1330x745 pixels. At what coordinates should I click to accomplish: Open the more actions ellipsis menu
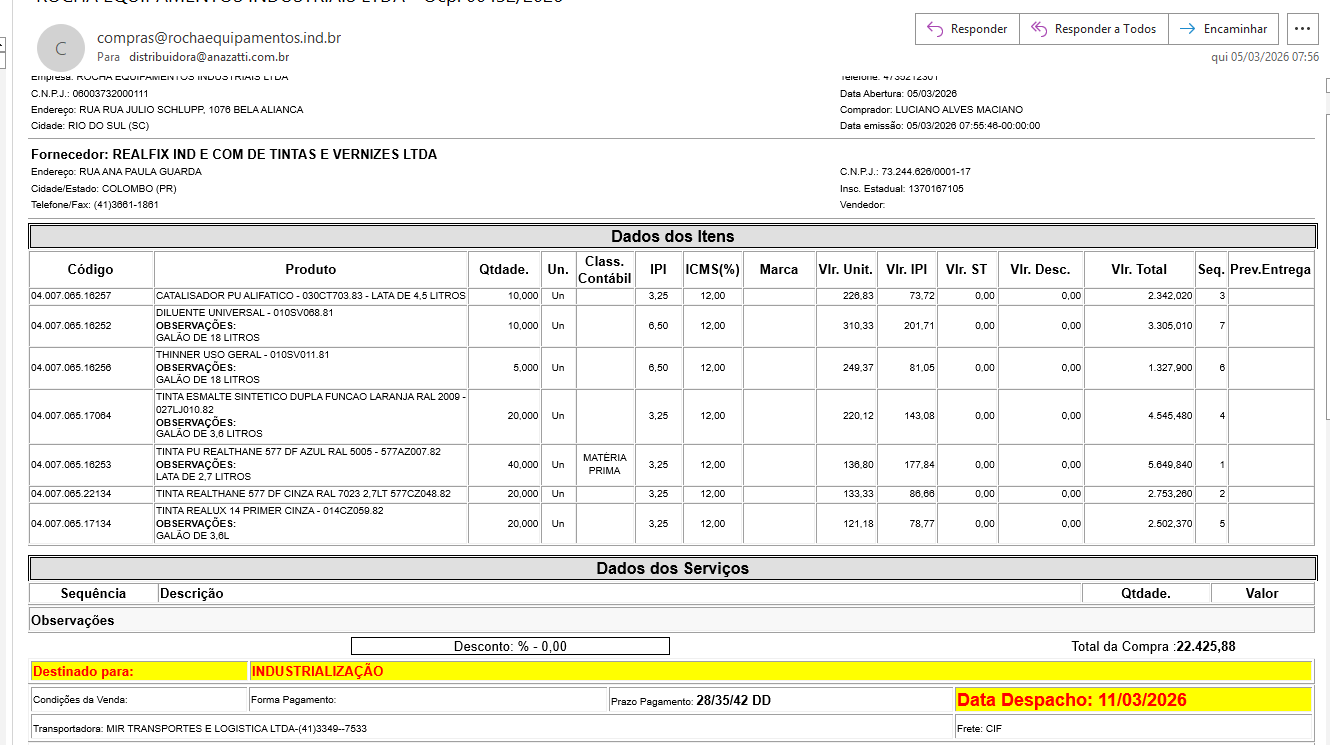[1301, 29]
